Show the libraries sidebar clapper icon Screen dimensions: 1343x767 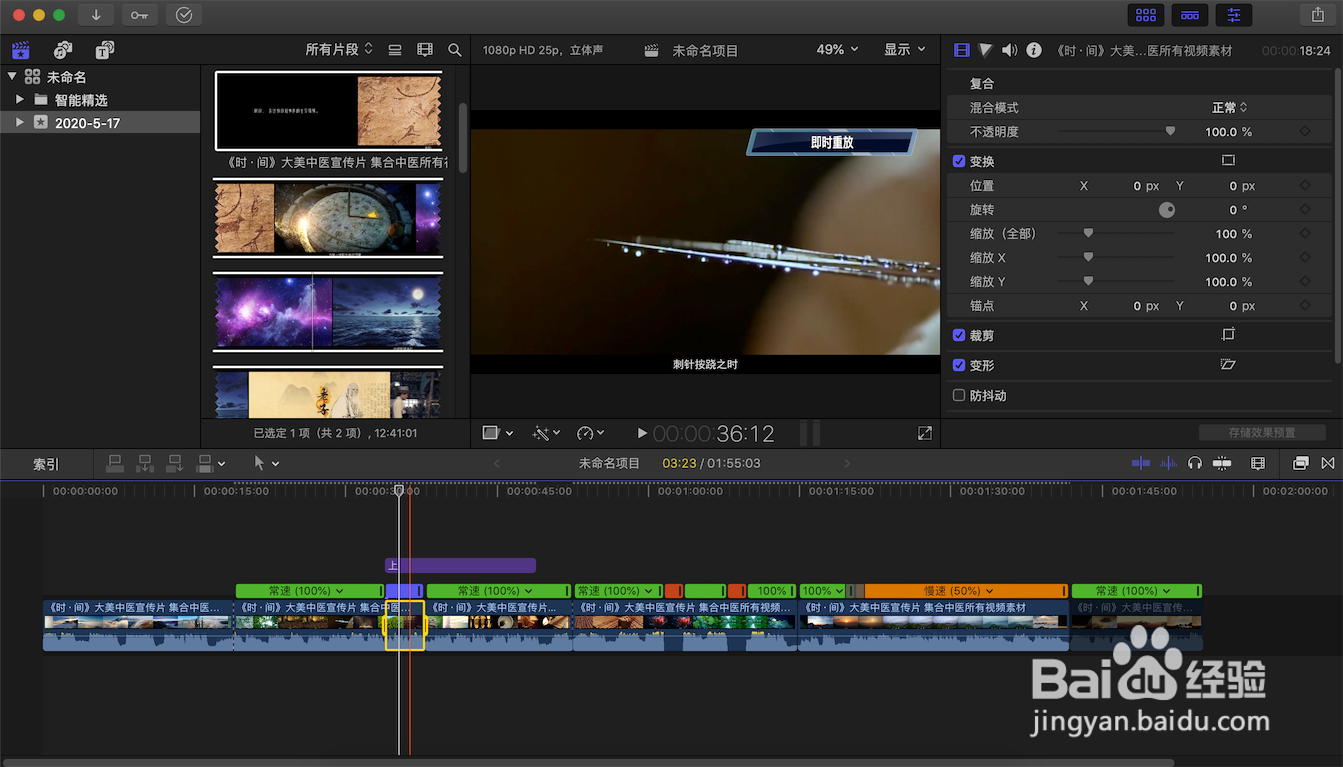(21, 49)
